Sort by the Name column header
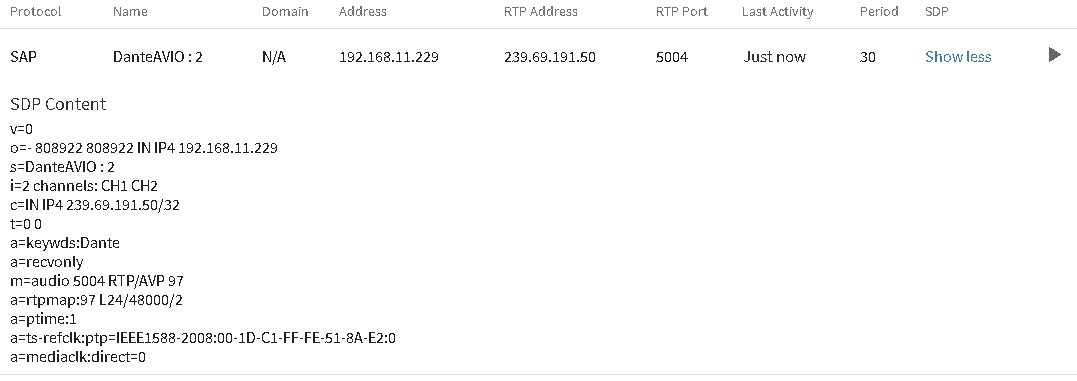This screenshot has width=1077, height=381. tap(130, 12)
